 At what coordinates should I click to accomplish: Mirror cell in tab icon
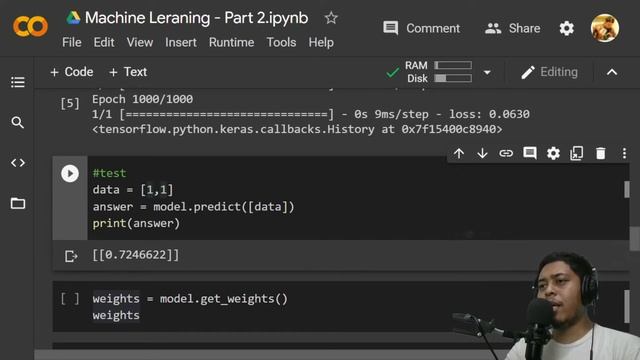(577, 153)
